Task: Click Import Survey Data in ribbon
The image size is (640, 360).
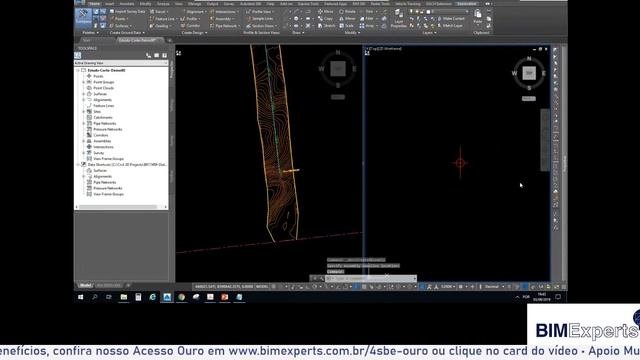Action: (x=127, y=11)
